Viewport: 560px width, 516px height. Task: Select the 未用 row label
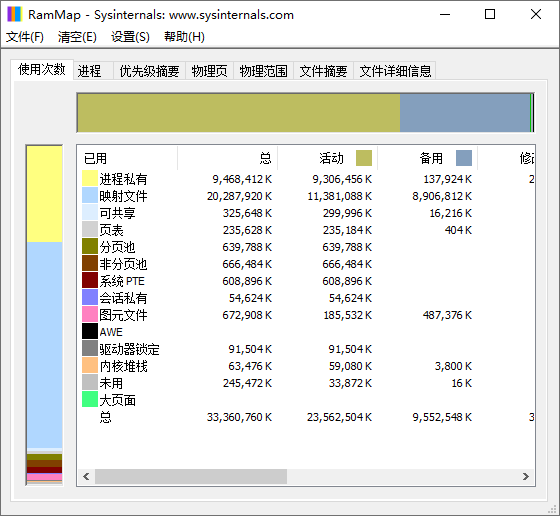coord(111,383)
